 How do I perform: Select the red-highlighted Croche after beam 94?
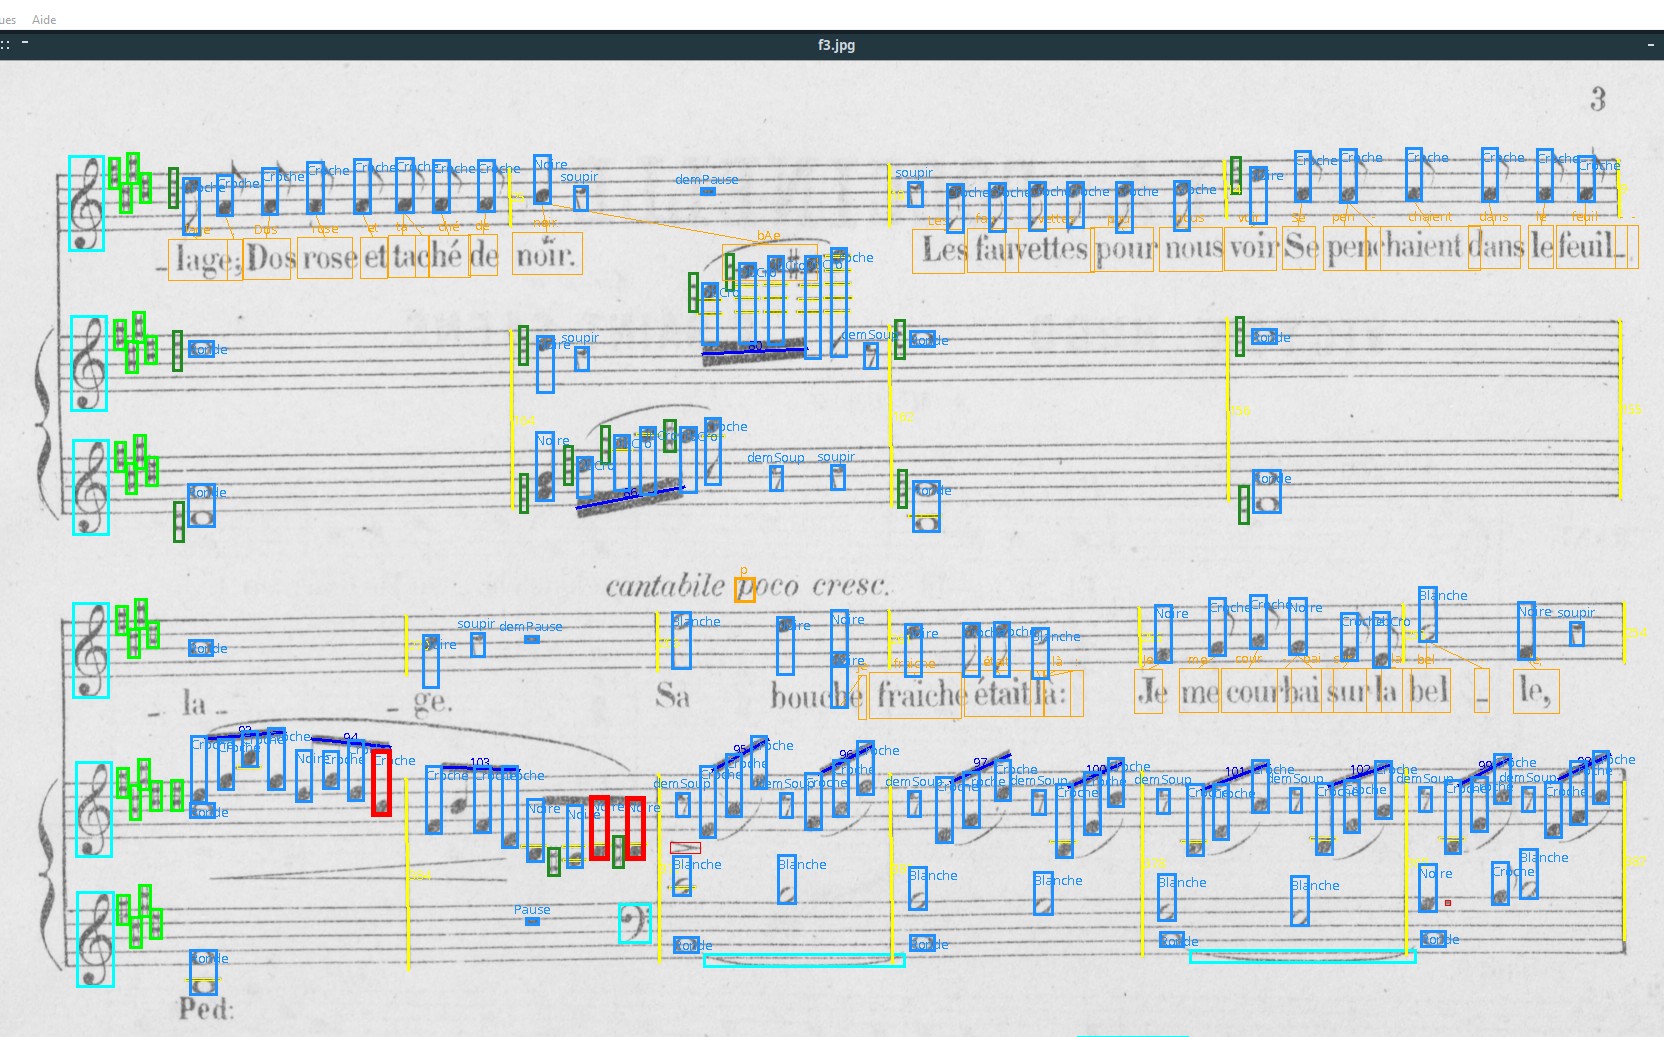coord(381,784)
